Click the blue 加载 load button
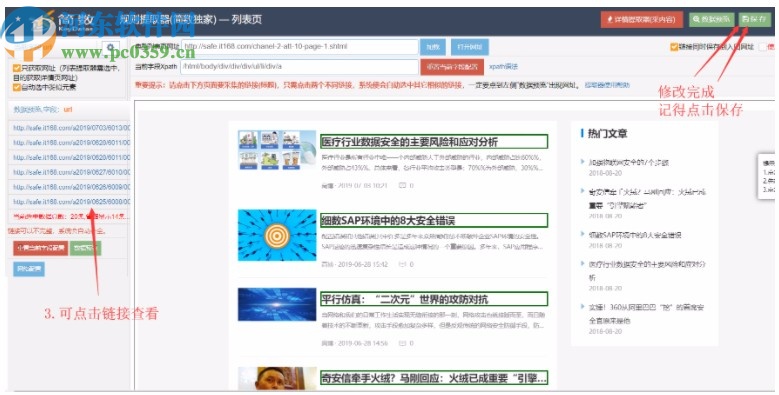The width and height of the screenshot is (779, 395). (x=433, y=47)
